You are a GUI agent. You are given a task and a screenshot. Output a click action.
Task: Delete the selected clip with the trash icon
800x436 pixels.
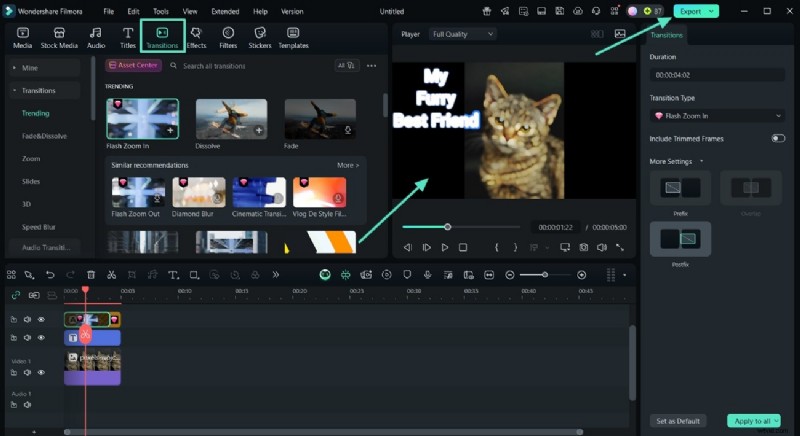click(91, 275)
